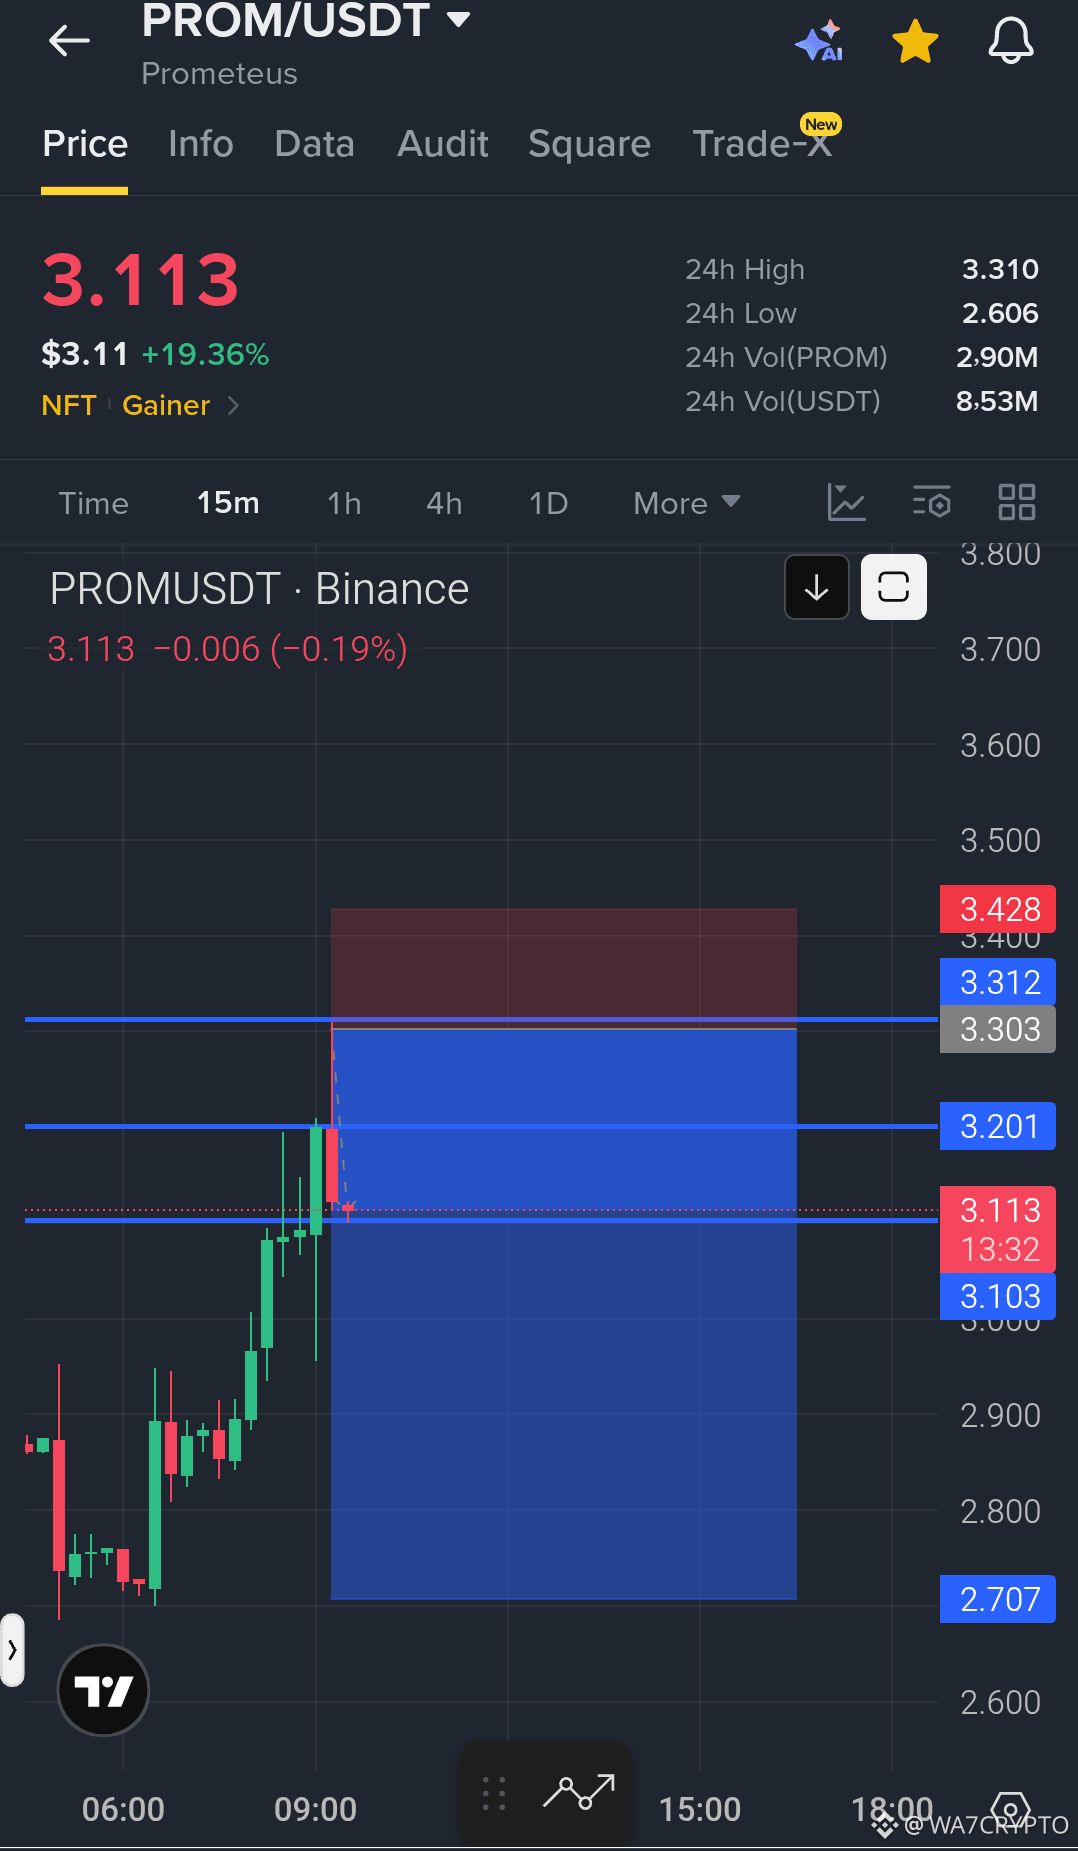The width and height of the screenshot is (1078, 1851).
Task: Expand the More intervals dropdown
Action: 686,503
